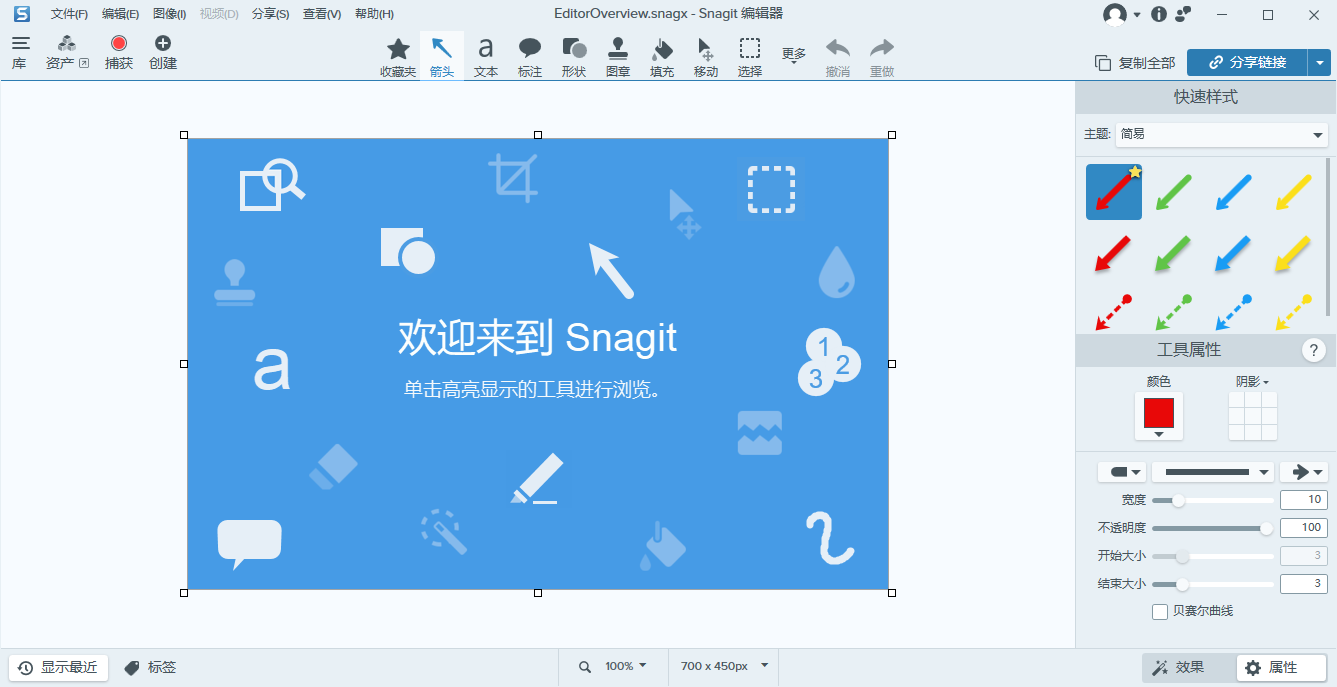Image resolution: width=1337 pixels, height=687 pixels.
Task: Choose the Callout (标注) tool
Action: tap(530, 56)
